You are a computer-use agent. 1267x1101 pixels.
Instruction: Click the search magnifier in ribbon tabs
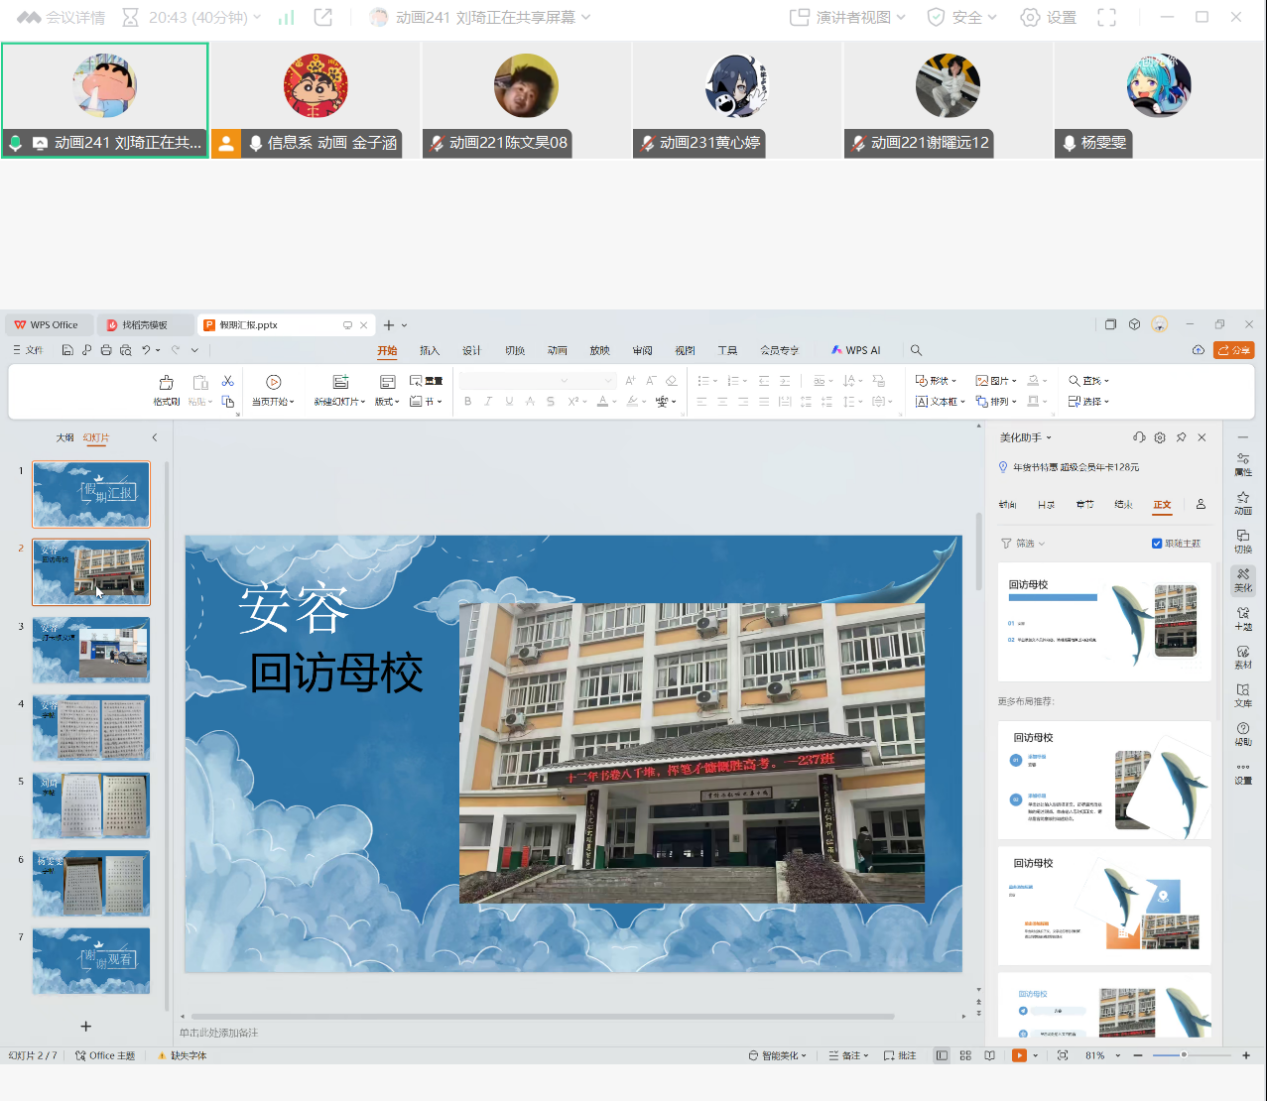(916, 350)
